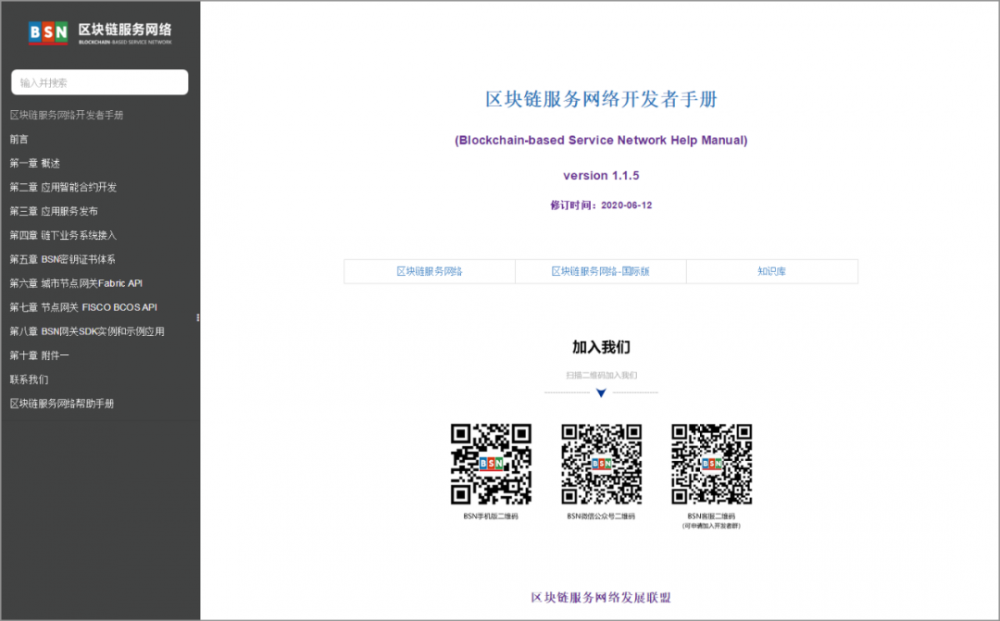Click the 区块链服务网络发展联盟 footer link
The height and width of the screenshot is (621, 1000).
click(x=600, y=595)
